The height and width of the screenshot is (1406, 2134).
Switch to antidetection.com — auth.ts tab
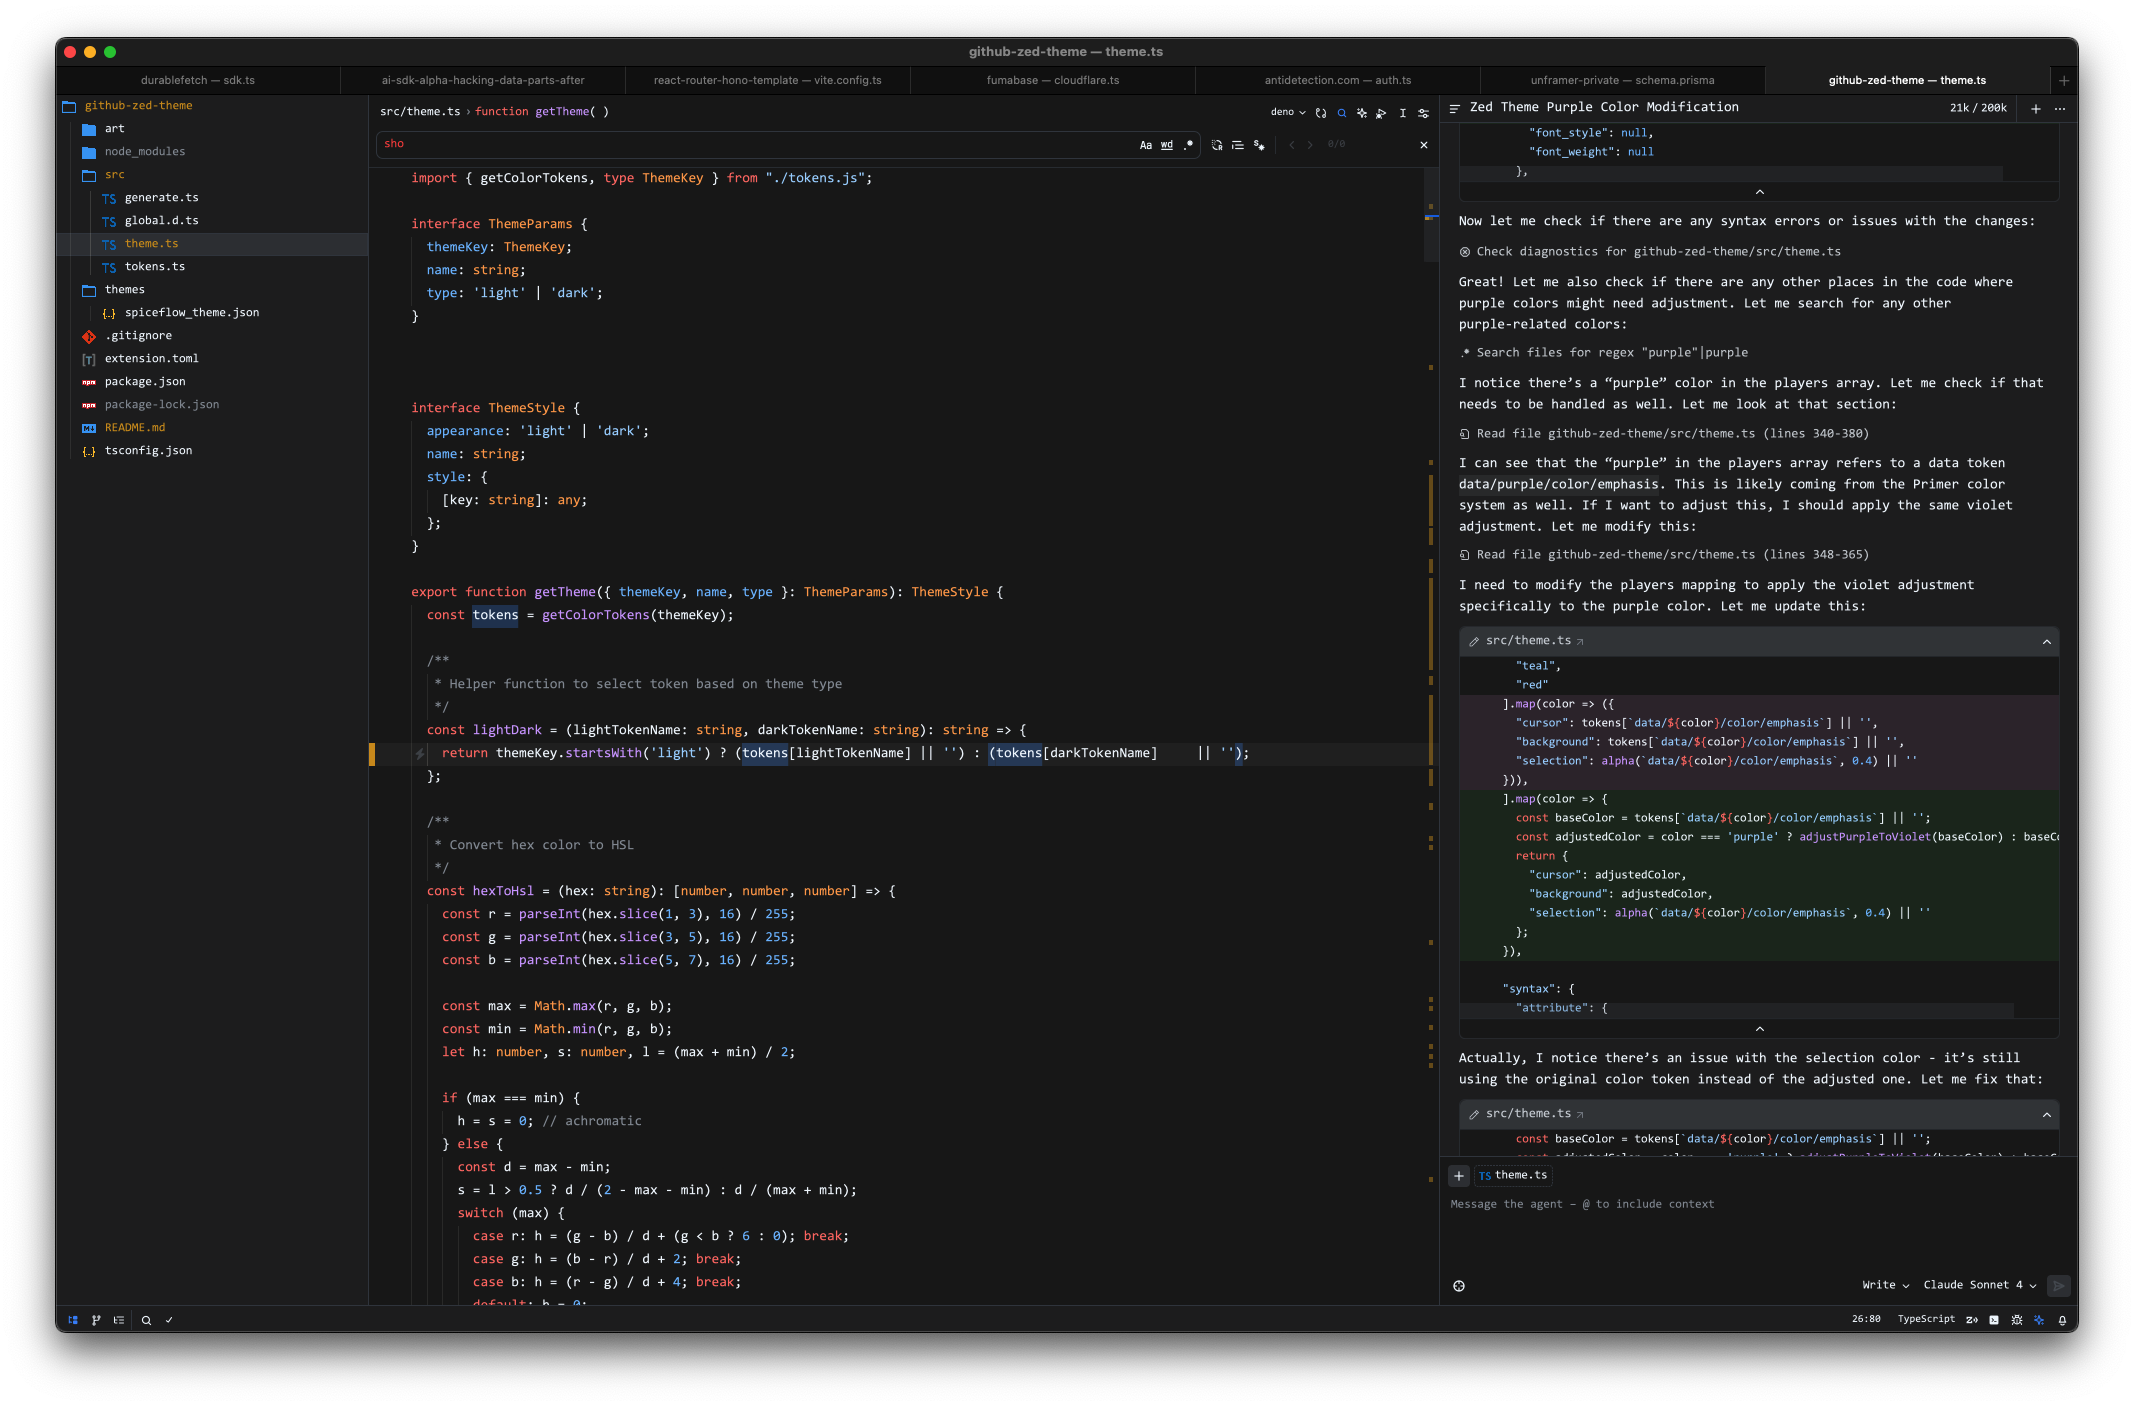(1338, 80)
